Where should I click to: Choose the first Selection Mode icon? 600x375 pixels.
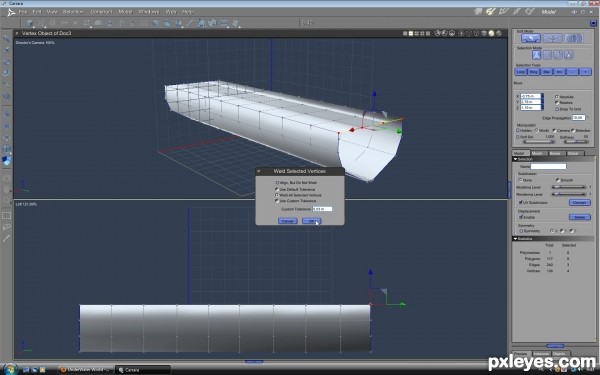pyautogui.click(x=536, y=55)
